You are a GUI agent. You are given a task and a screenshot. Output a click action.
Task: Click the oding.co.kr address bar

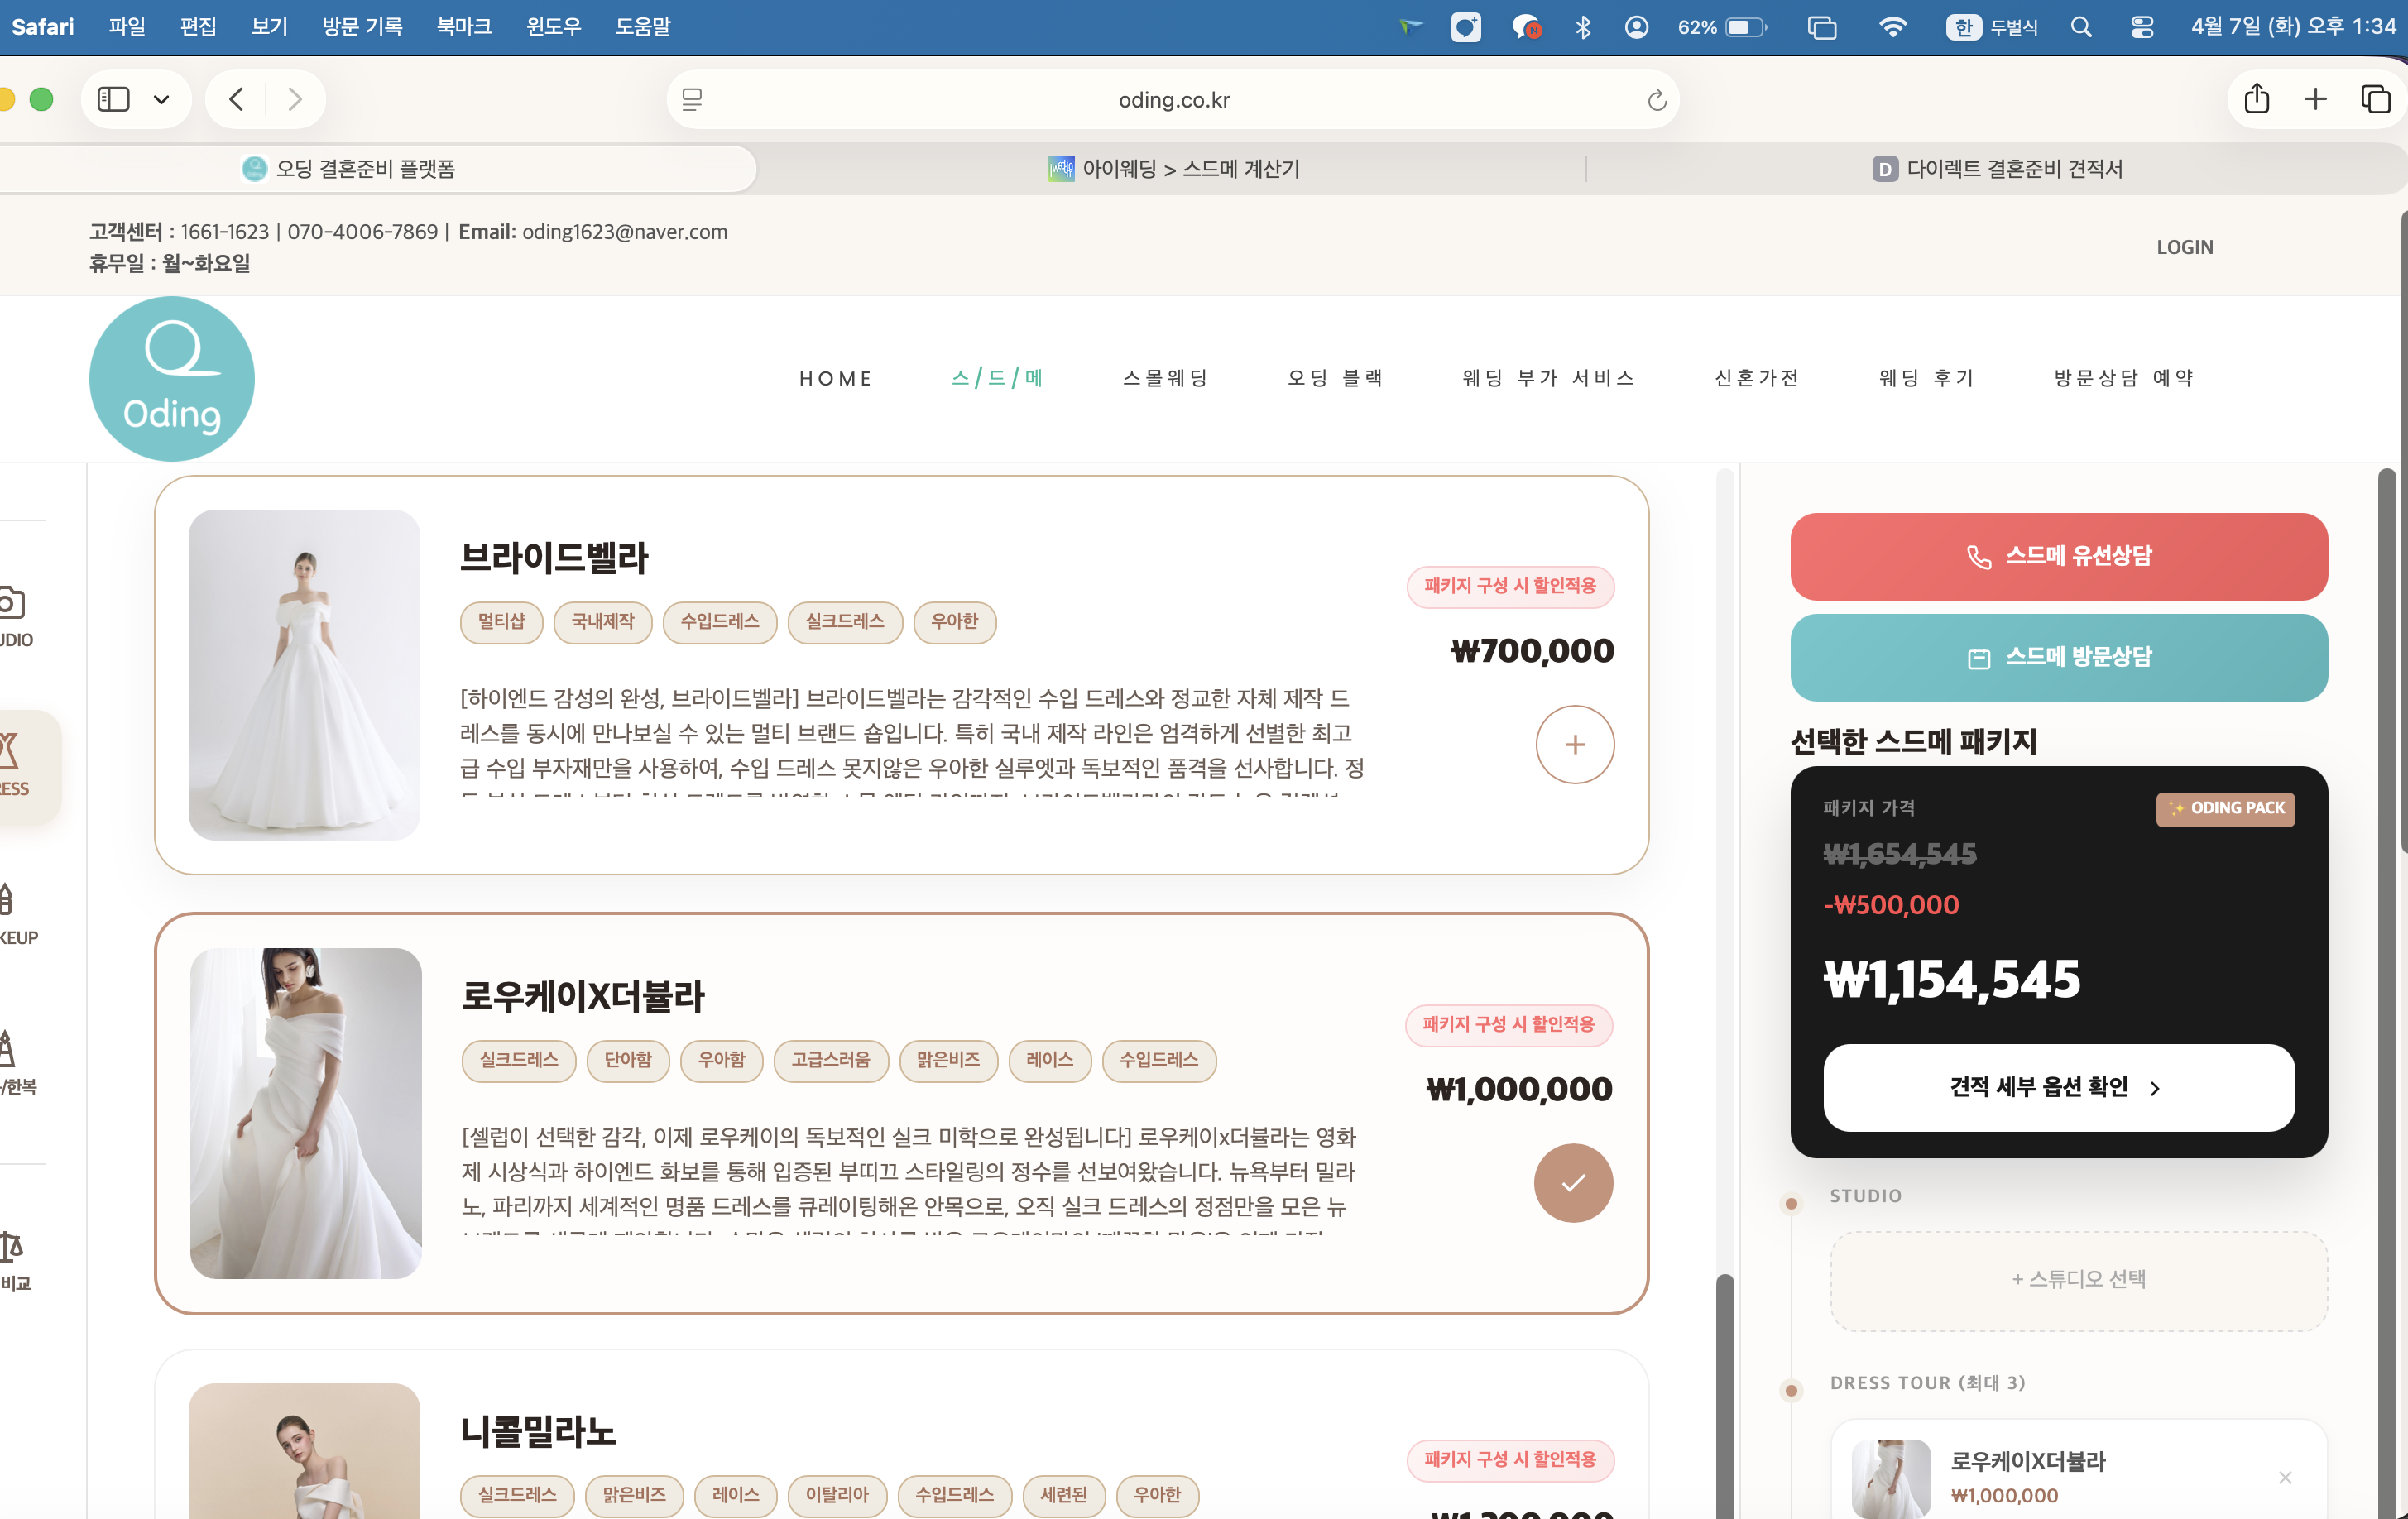tap(1173, 99)
